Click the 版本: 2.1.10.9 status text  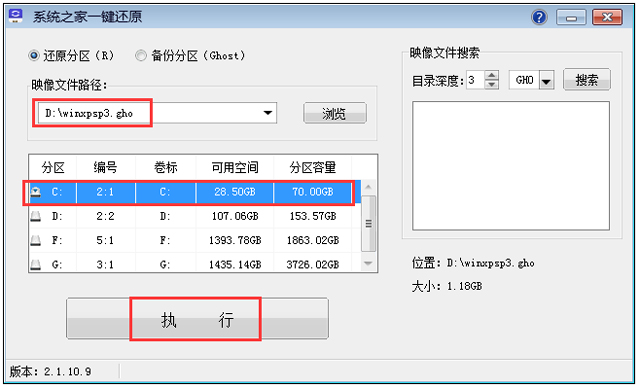pyautogui.click(x=50, y=371)
